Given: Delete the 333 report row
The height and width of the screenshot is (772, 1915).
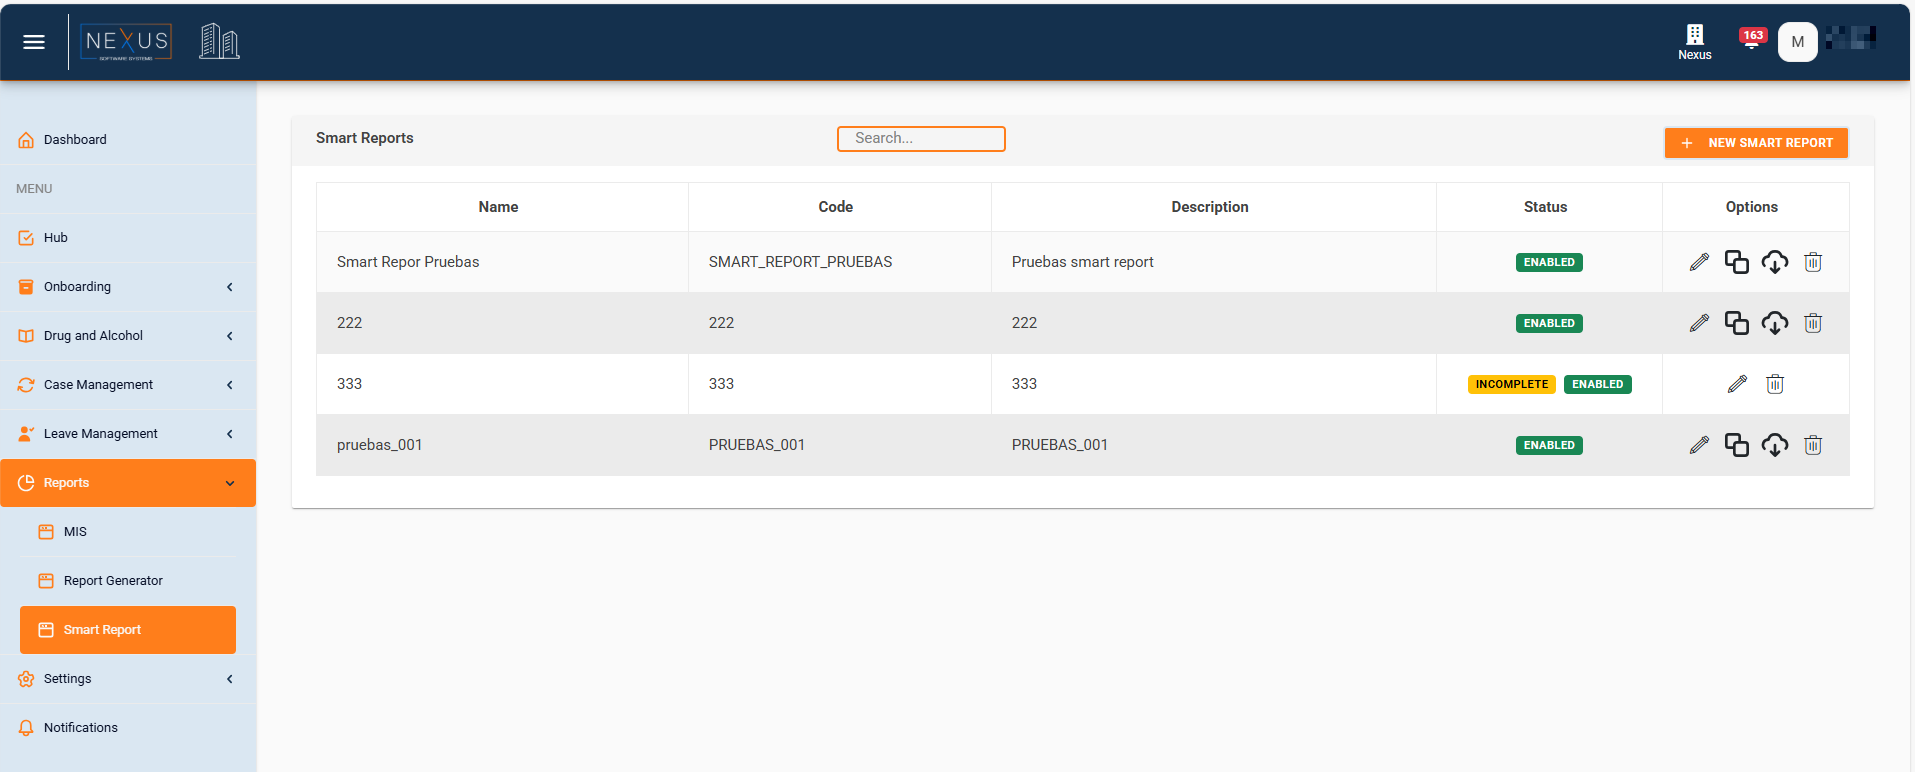Looking at the screenshot, I should click(x=1775, y=384).
